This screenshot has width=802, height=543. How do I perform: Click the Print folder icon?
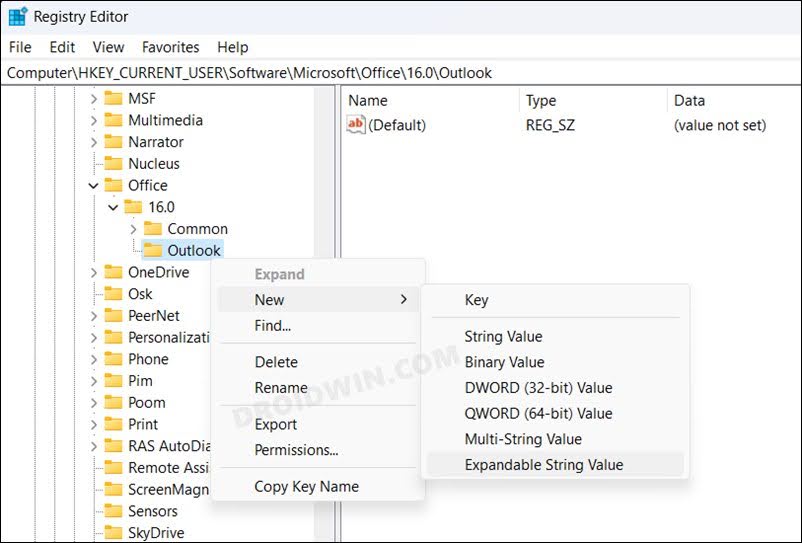click(x=114, y=424)
